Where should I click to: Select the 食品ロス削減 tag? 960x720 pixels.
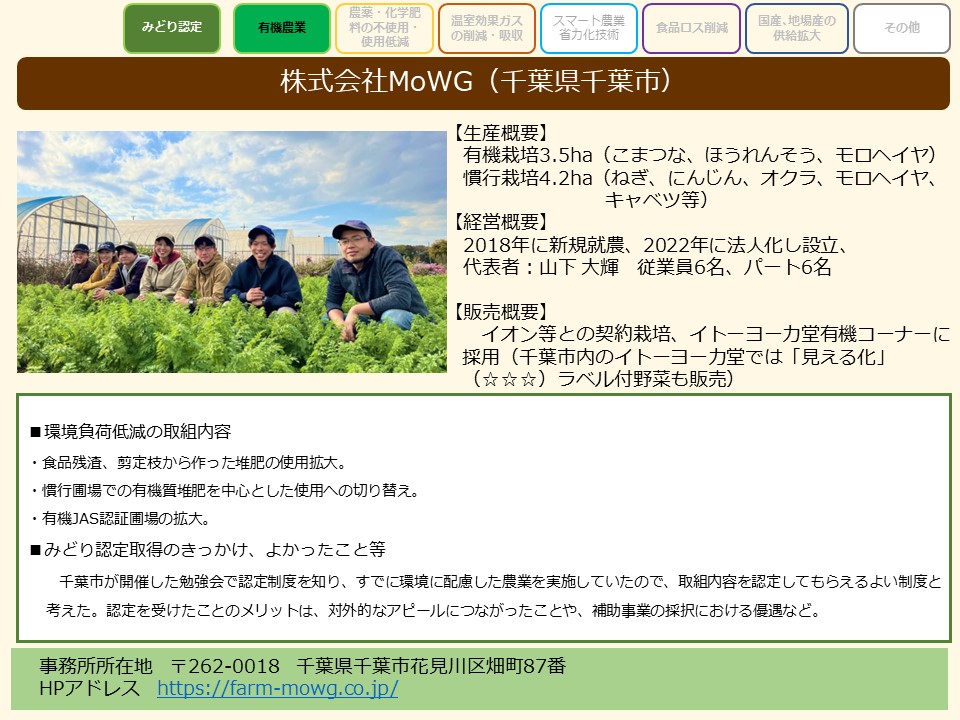click(x=692, y=28)
